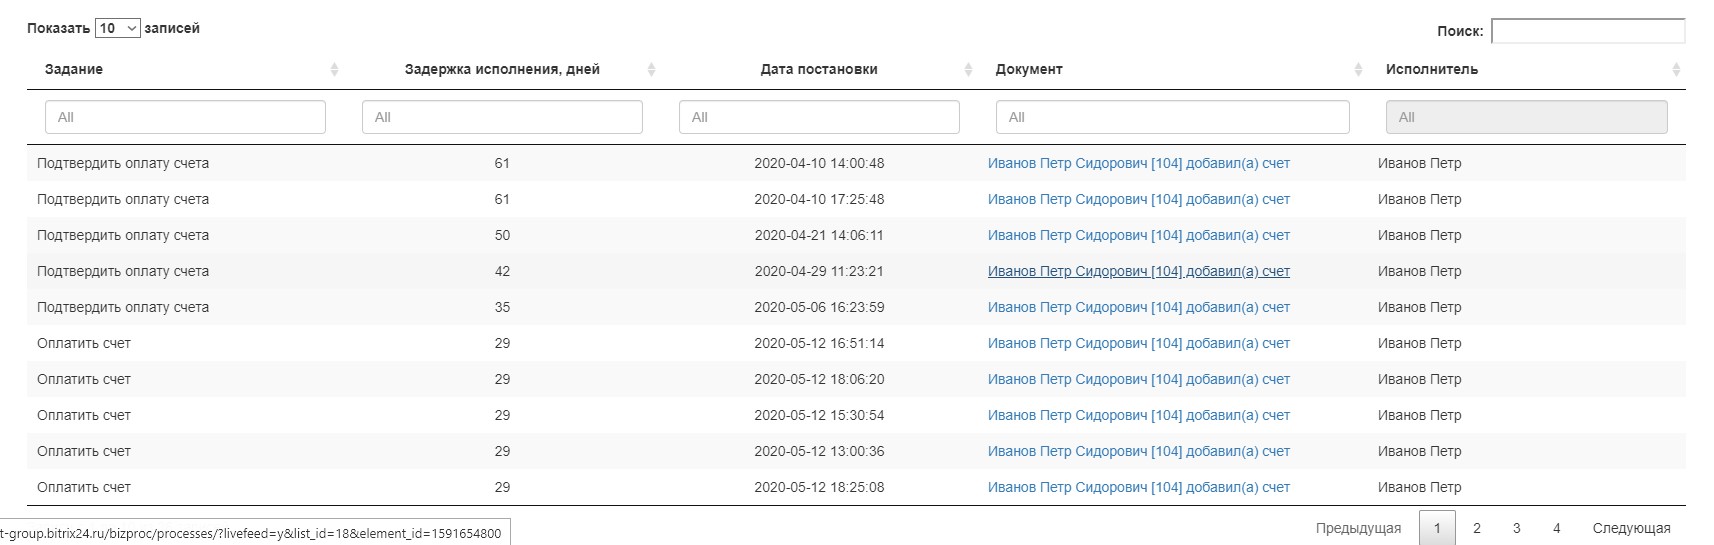Click the Поиск search input field
This screenshot has height=545, width=1714.
(1587, 31)
